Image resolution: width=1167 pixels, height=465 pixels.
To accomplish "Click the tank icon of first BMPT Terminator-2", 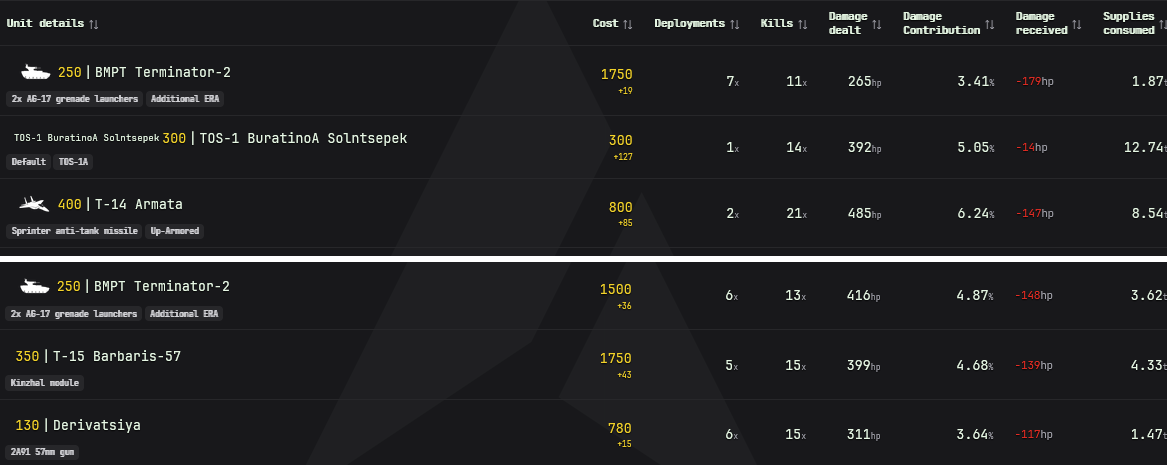I will 35,72.
